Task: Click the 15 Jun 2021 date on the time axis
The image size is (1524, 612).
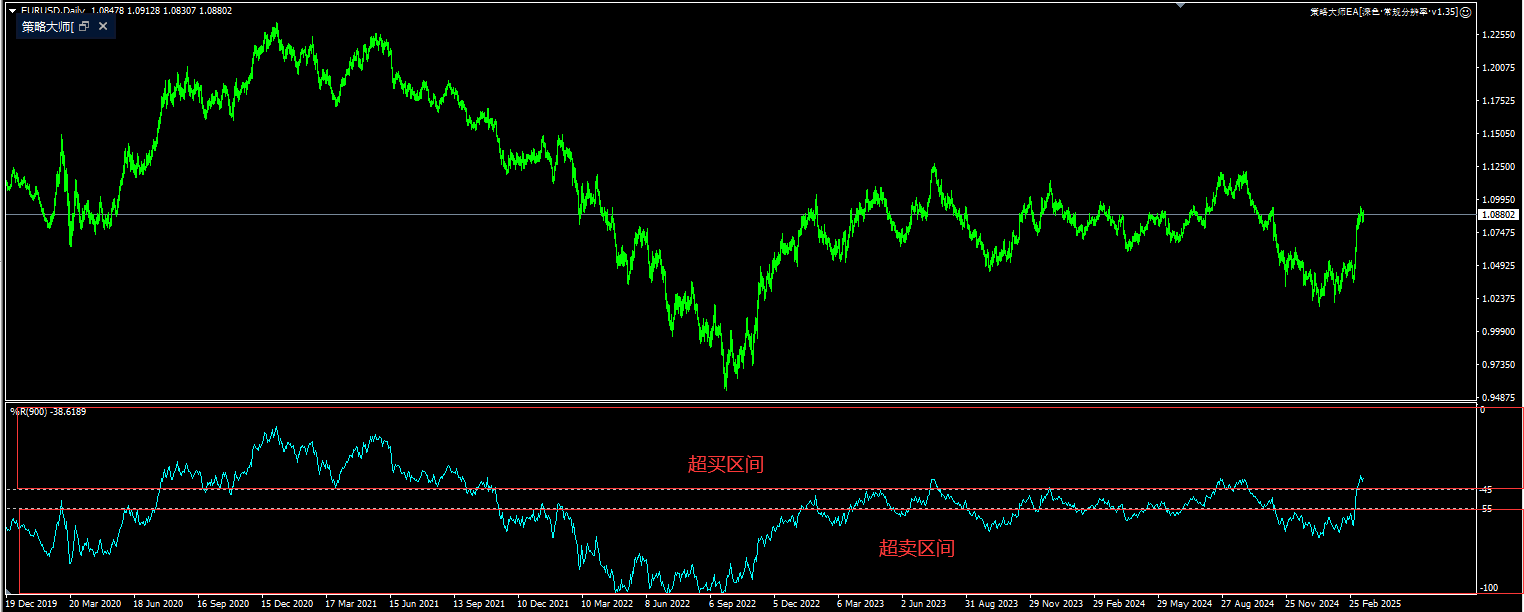Action: click(414, 604)
